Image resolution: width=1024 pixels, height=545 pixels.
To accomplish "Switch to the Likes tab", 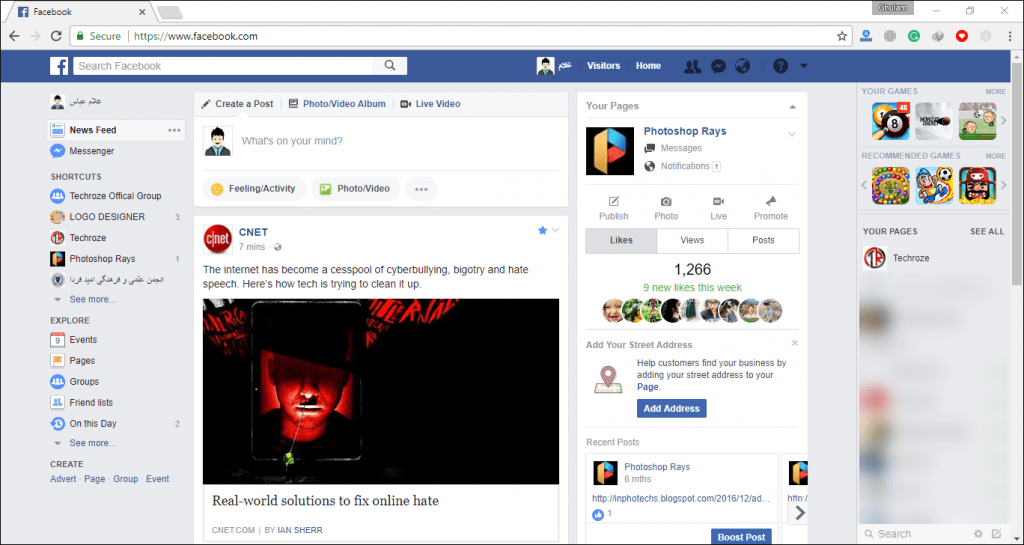I will [621, 240].
